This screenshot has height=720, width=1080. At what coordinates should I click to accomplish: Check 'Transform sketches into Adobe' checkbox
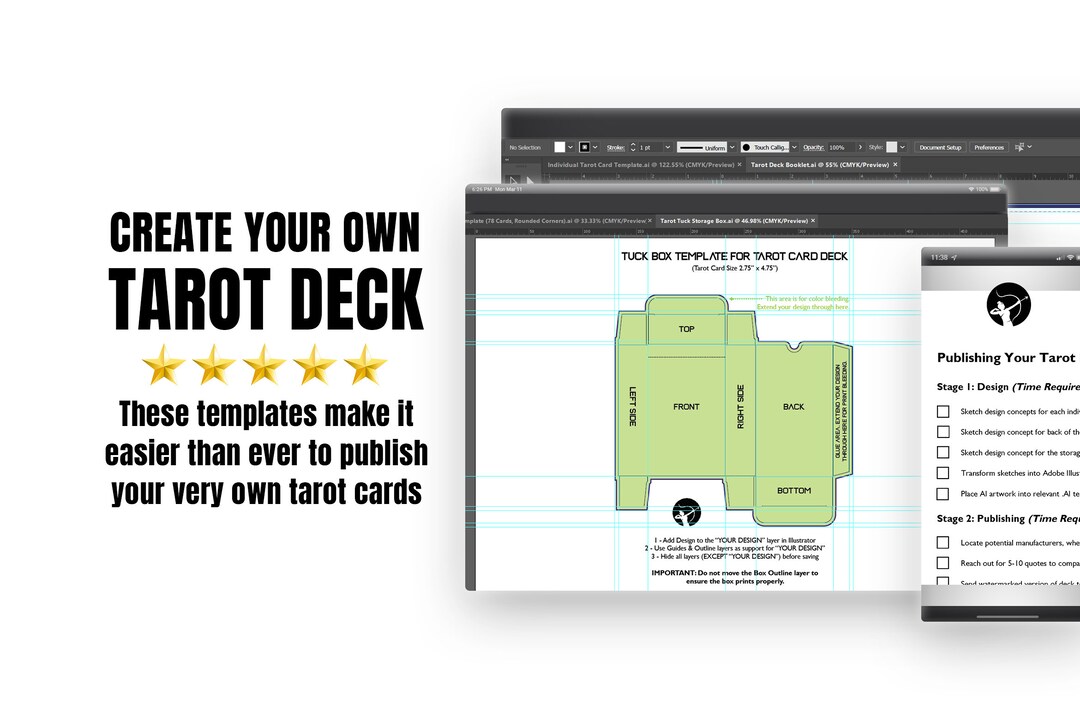click(943, 473)
